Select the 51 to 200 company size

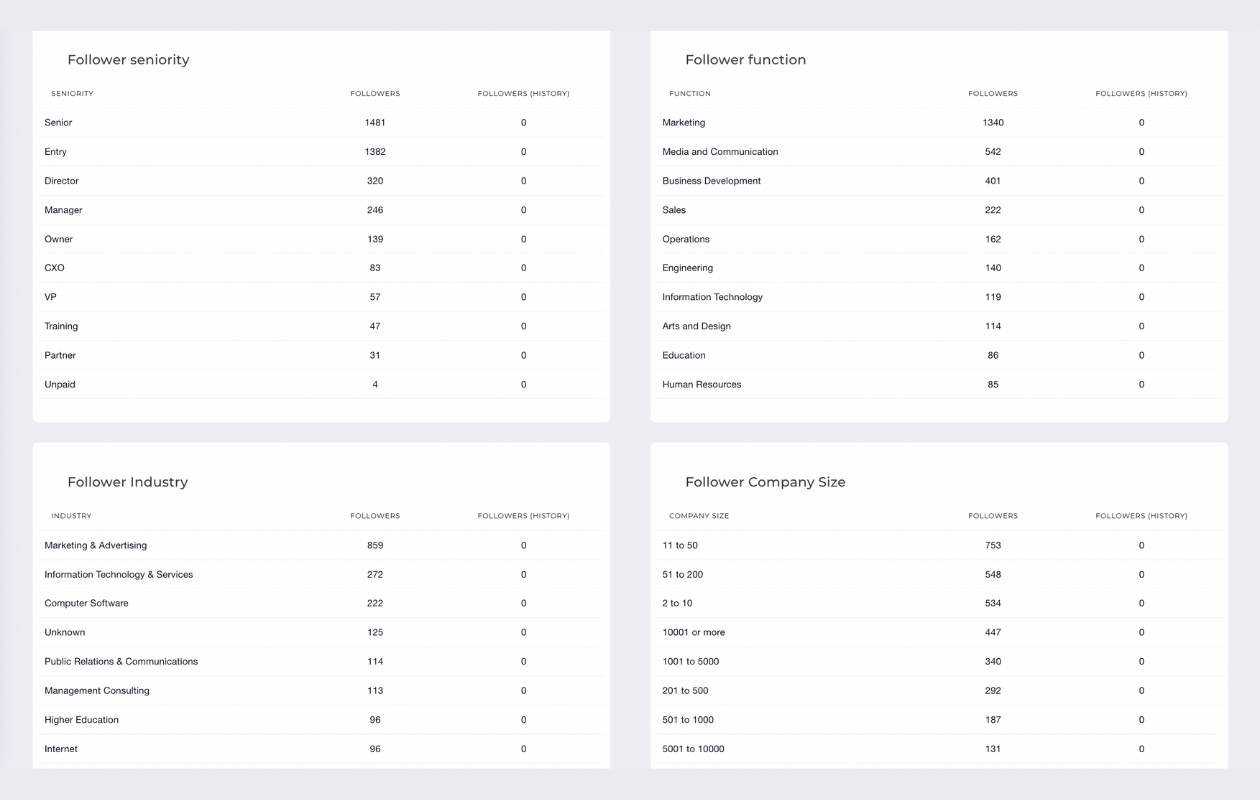683,574
